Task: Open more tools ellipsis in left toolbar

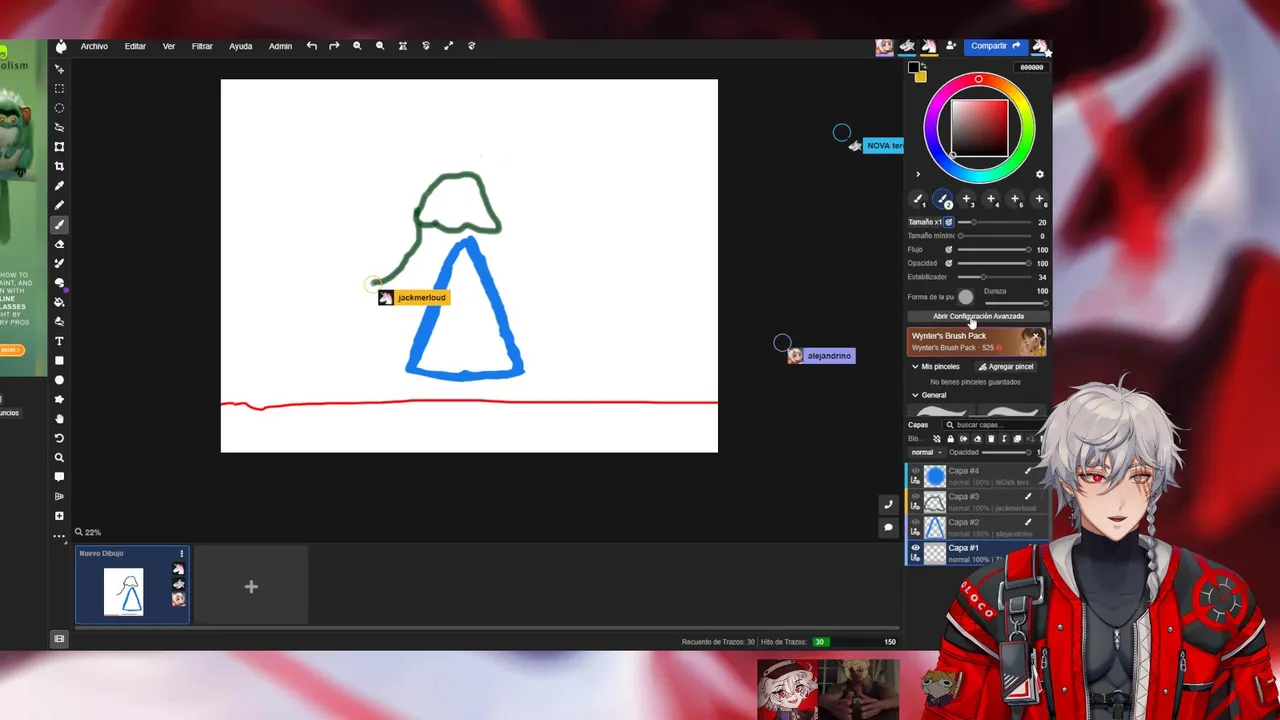Action: [x=59, y=536]
